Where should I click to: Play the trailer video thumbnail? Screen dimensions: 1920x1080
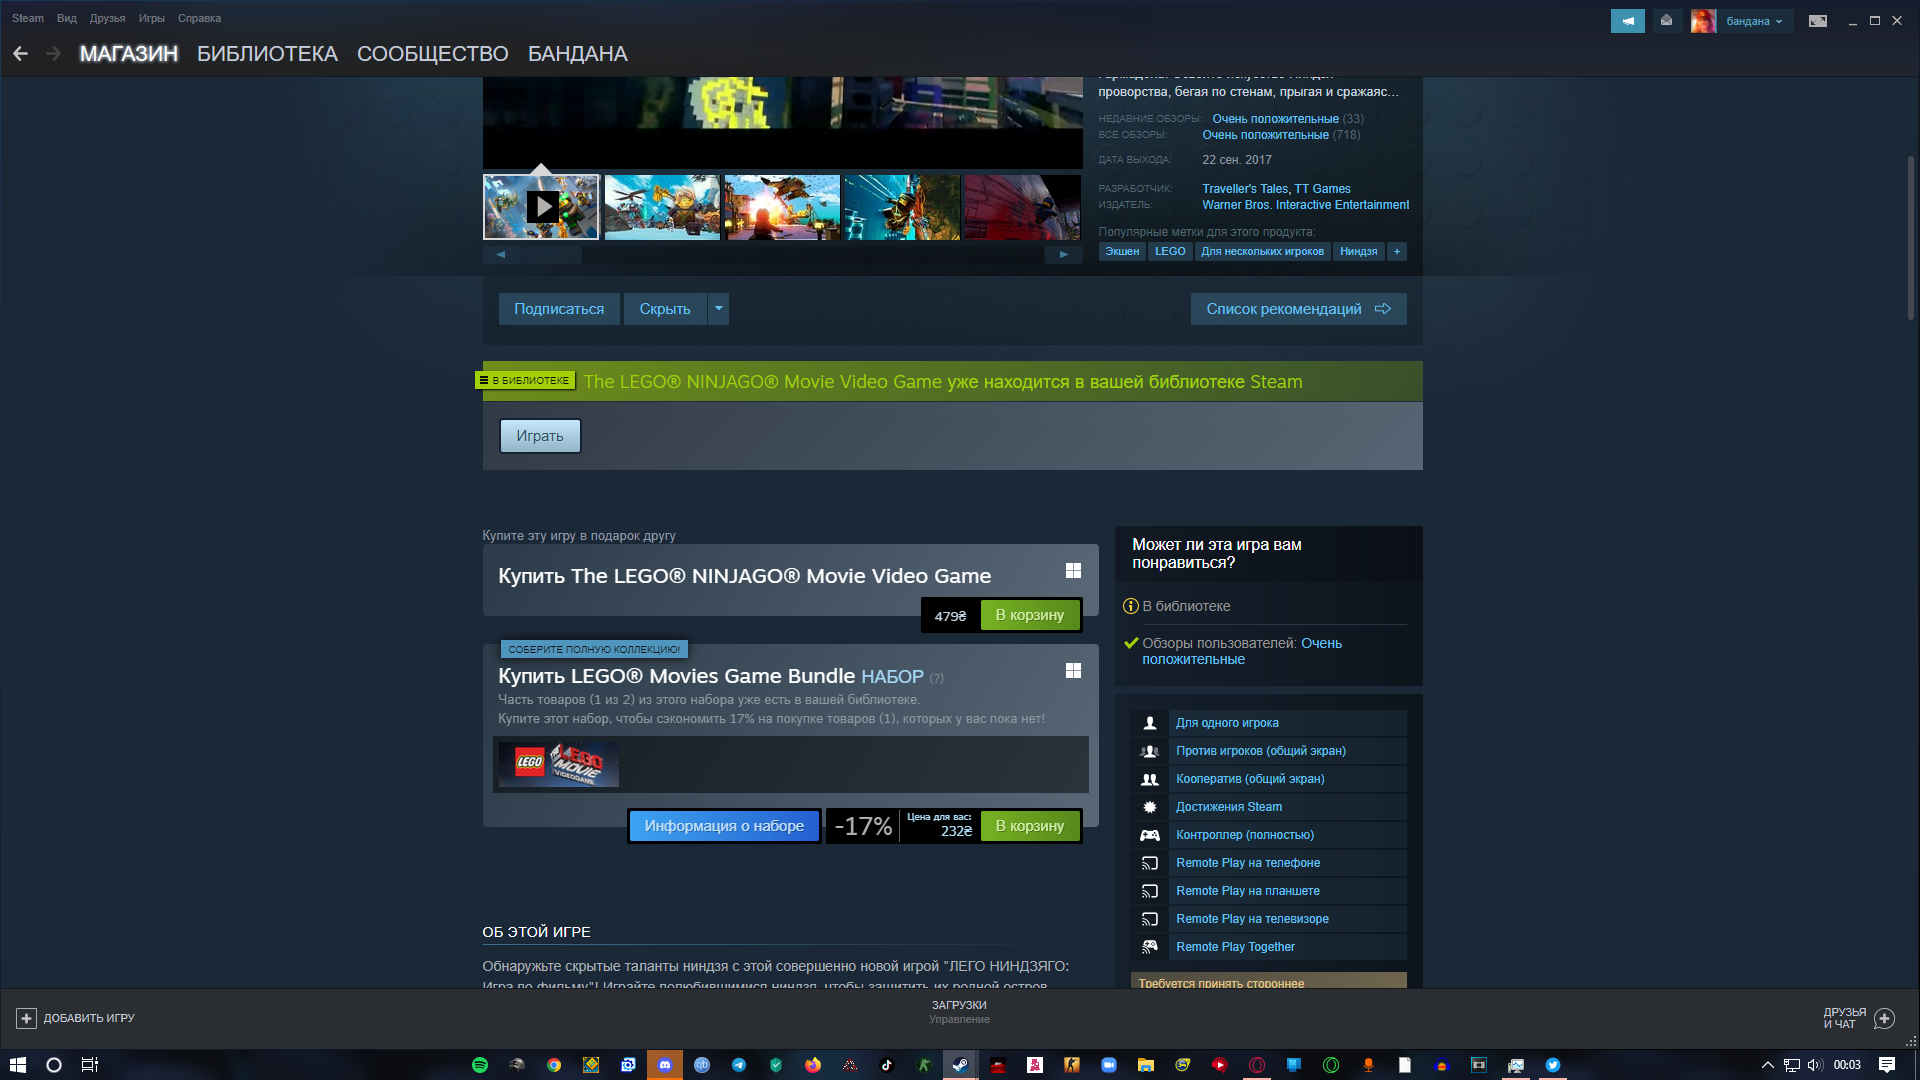[541, 207]
